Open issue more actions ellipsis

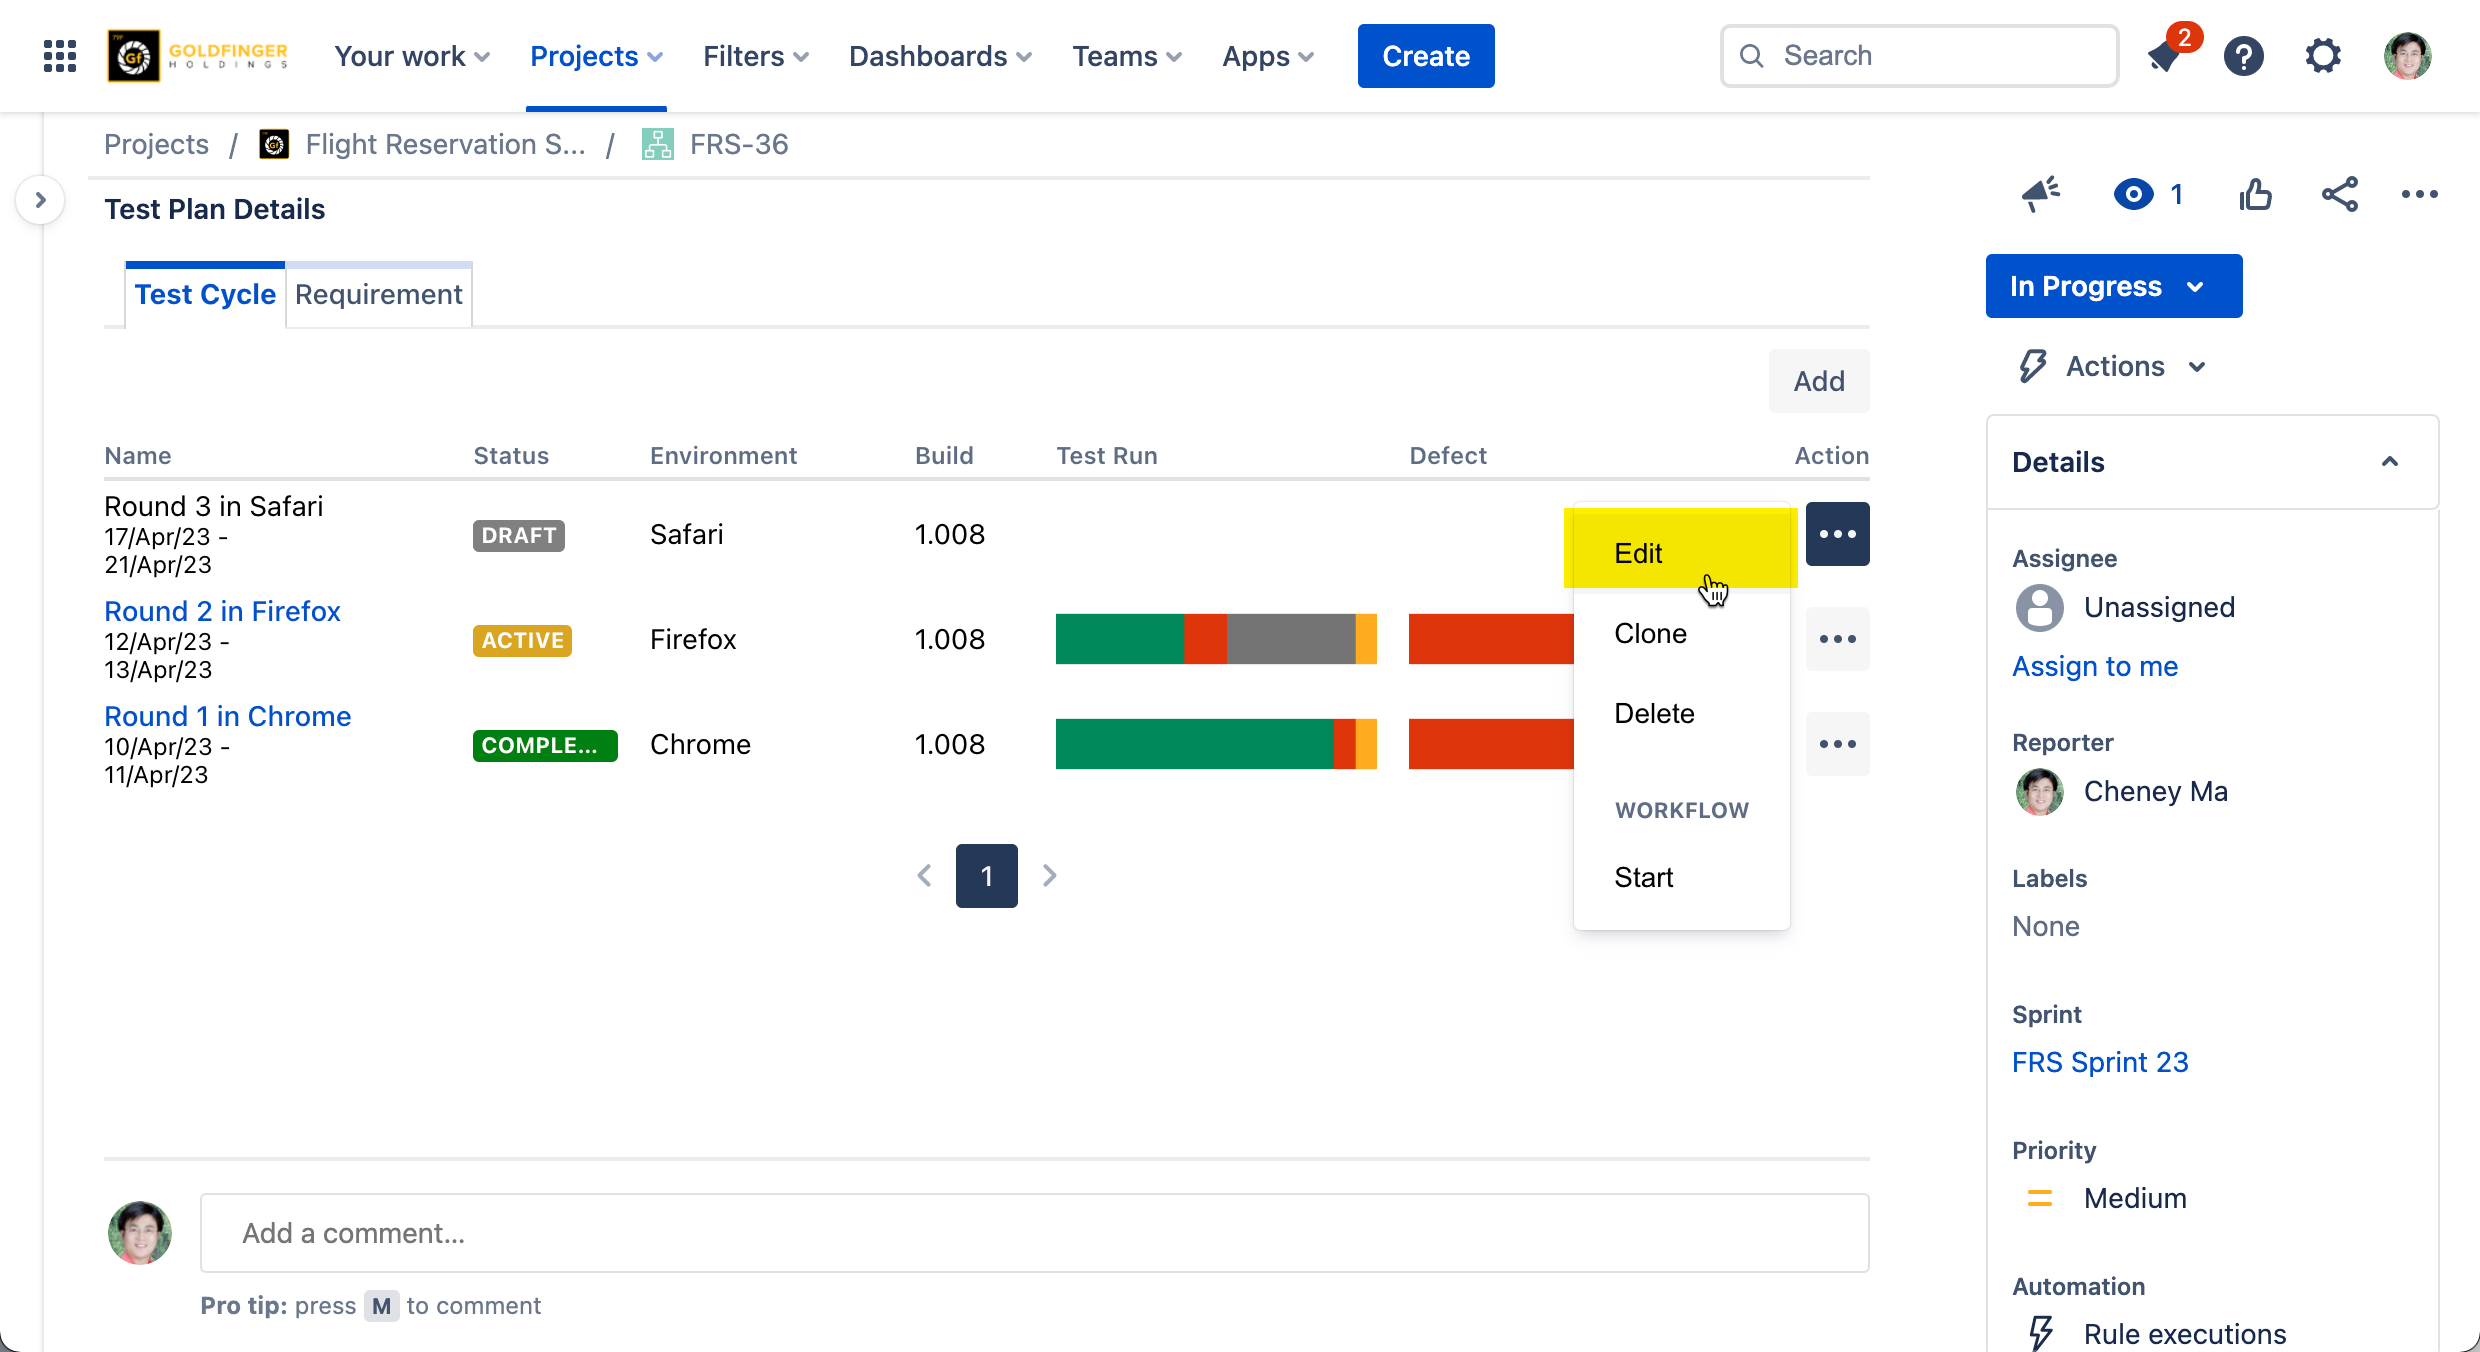coord(2419,194)
